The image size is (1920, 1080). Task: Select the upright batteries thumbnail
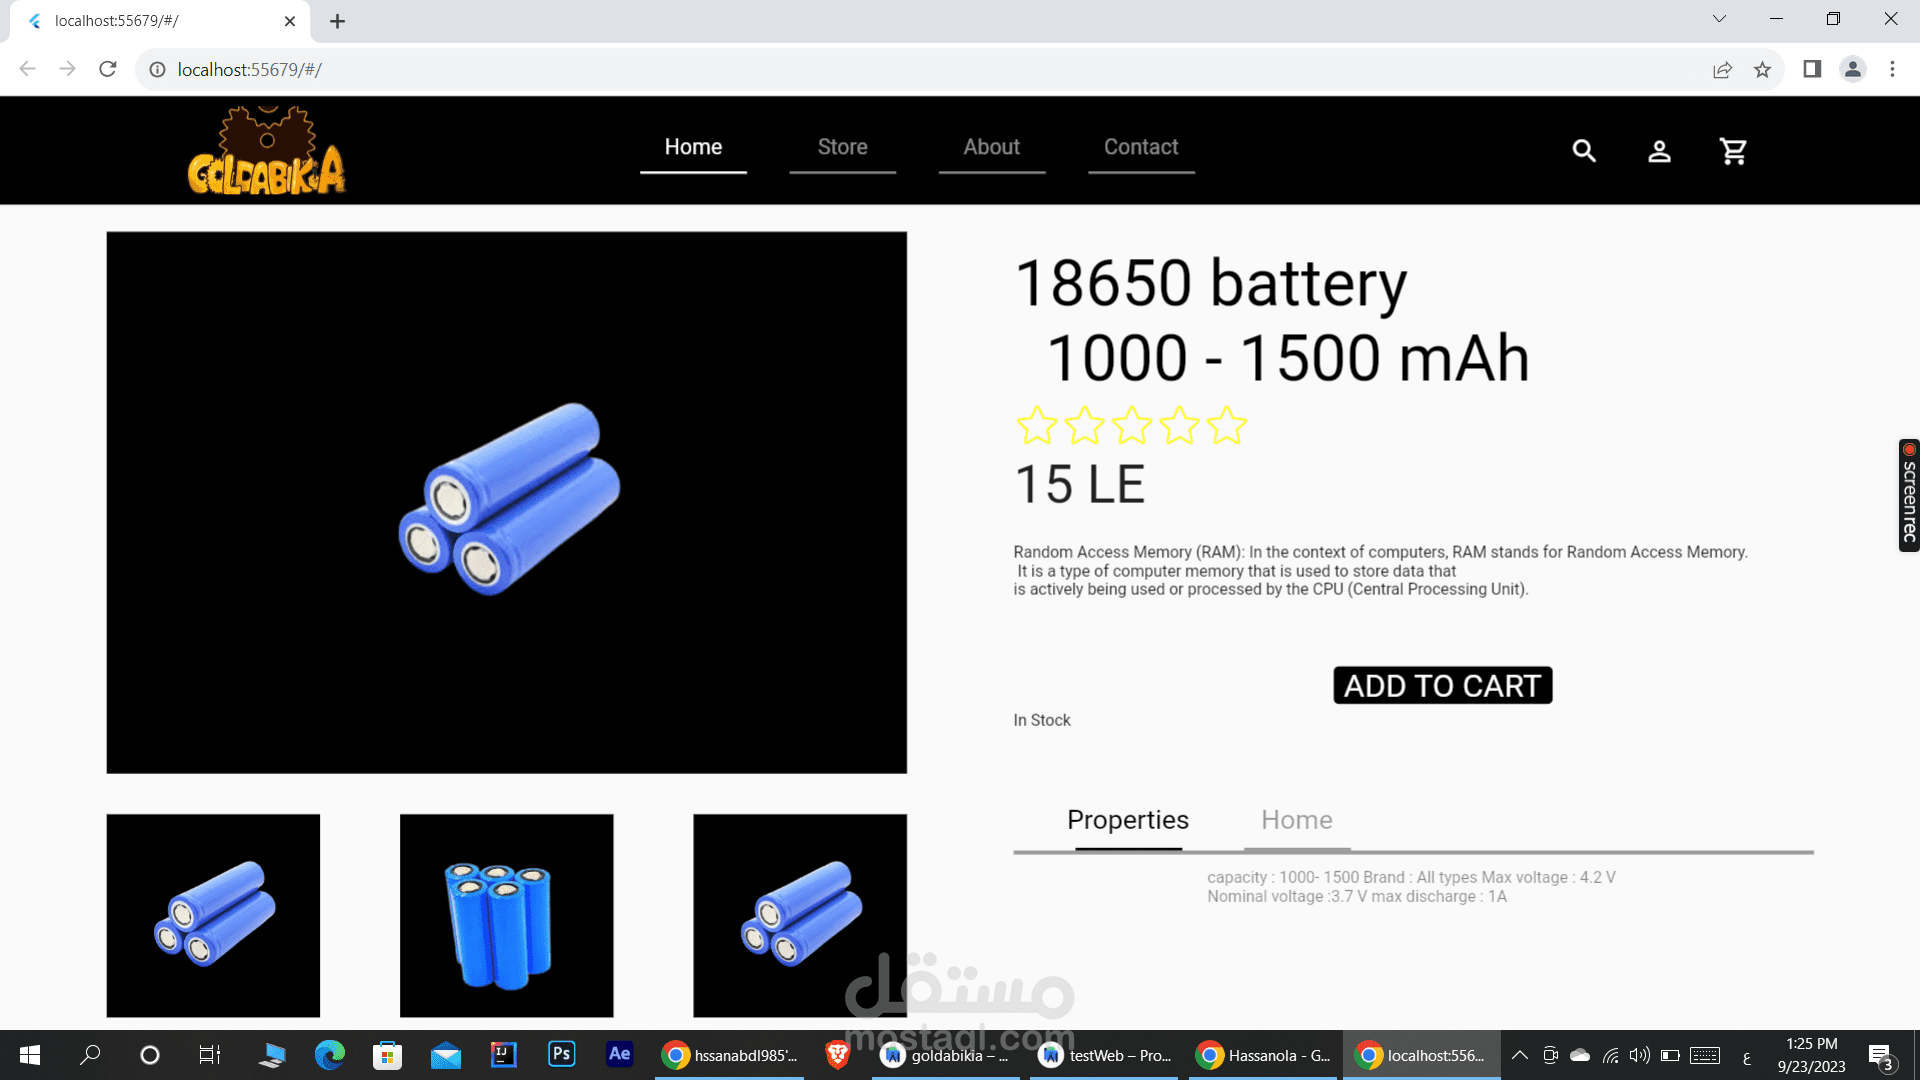coord(506,915)
